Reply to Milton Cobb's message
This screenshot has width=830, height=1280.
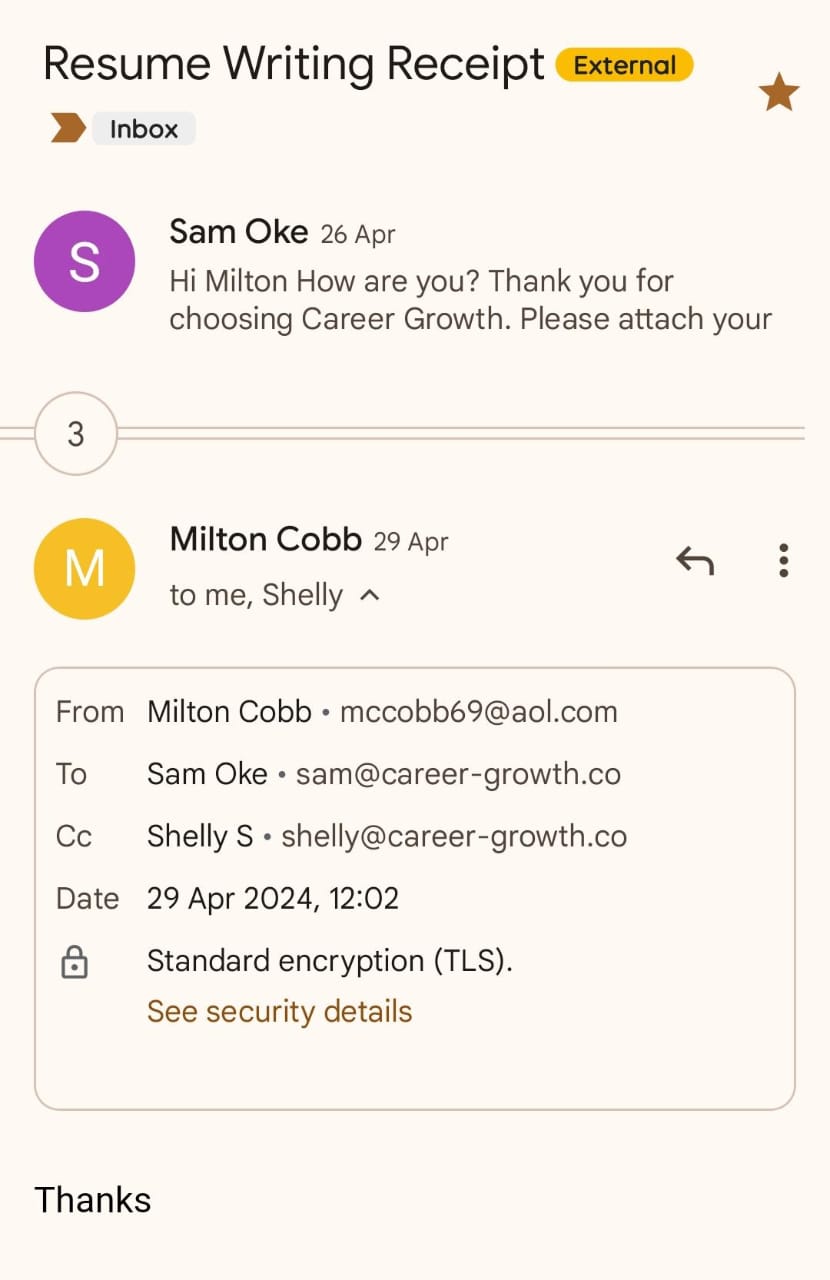[x=695, y=561]
